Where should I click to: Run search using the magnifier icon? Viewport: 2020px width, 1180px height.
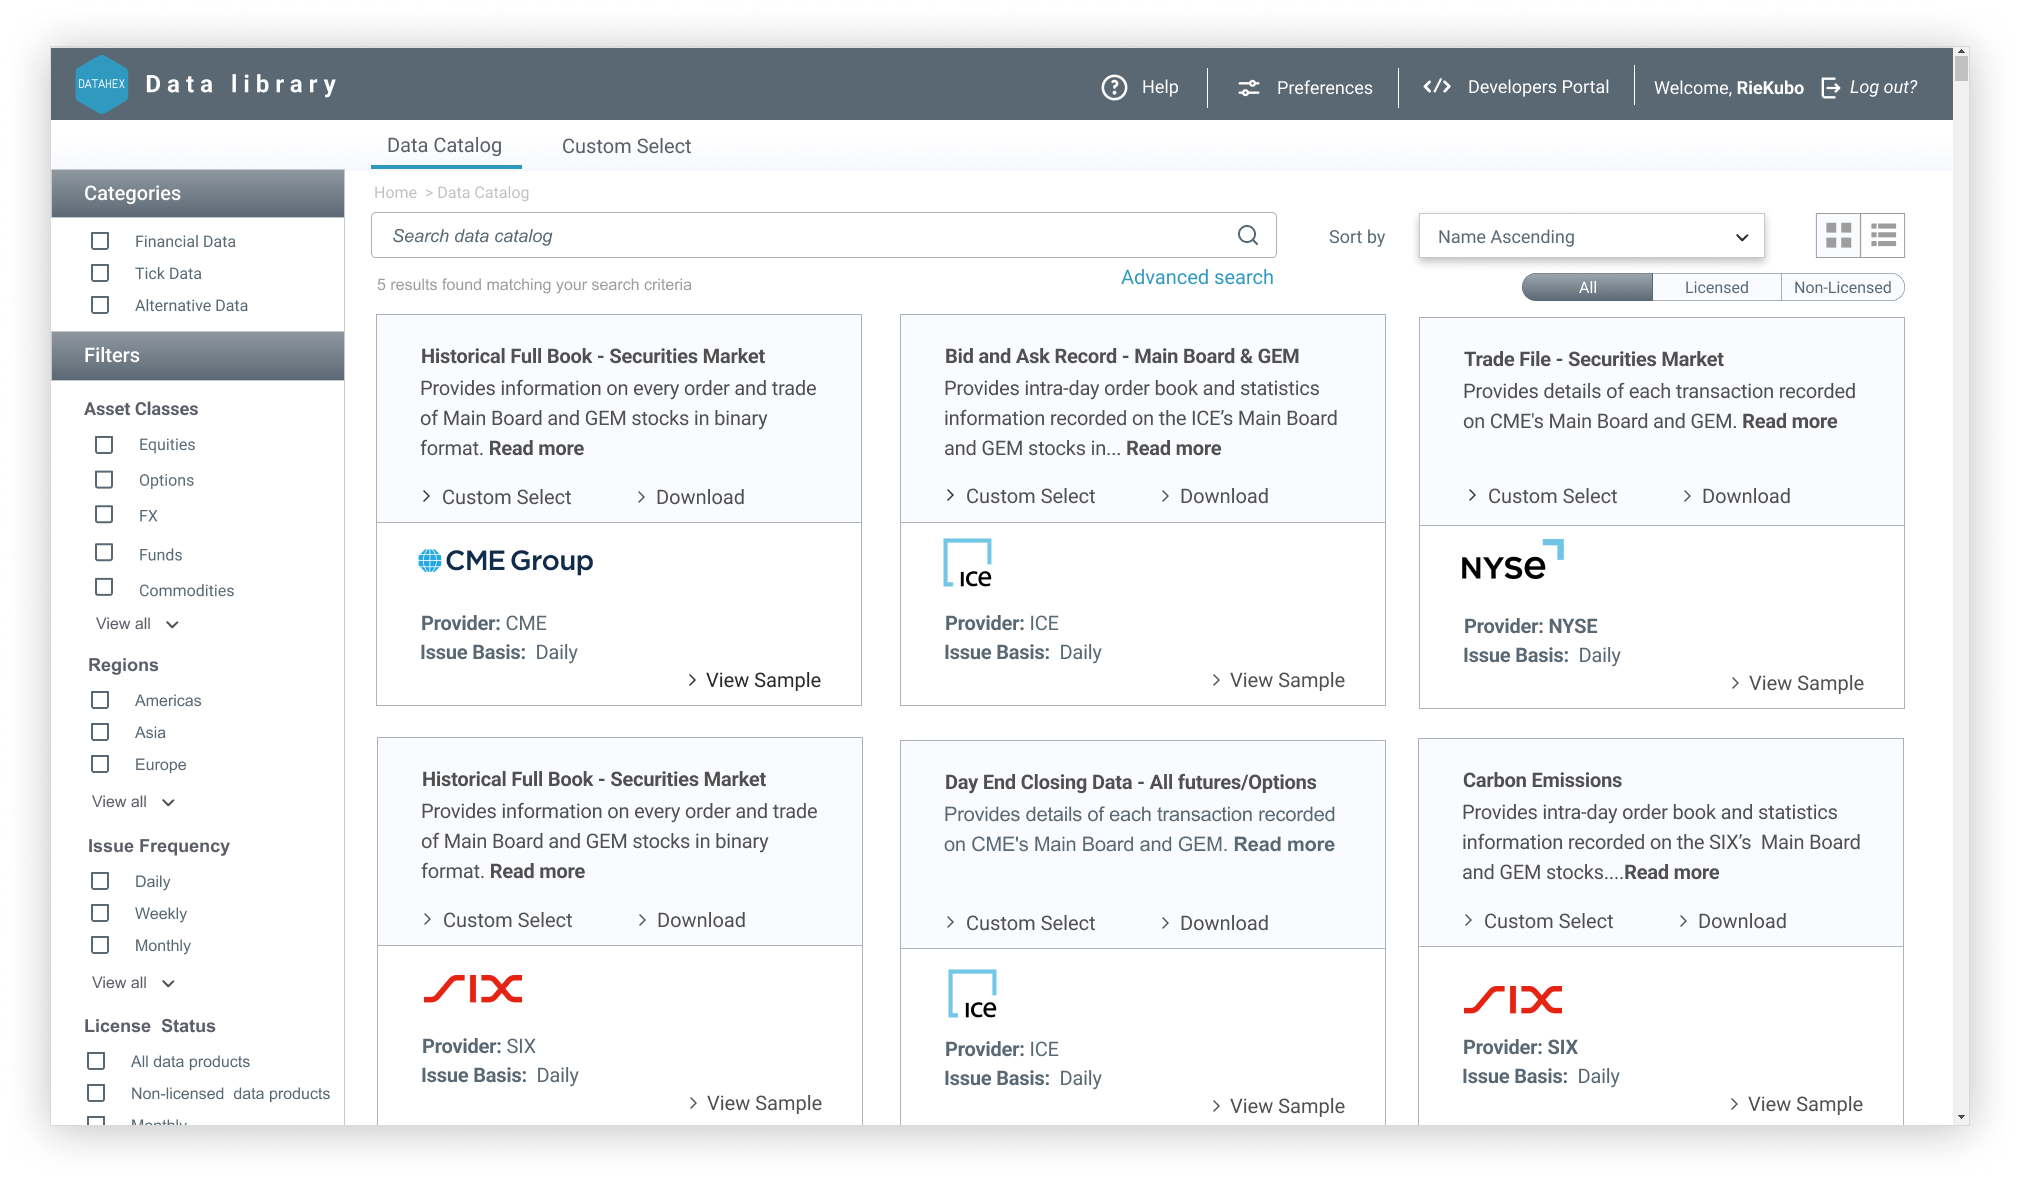tap(1246, 235)
